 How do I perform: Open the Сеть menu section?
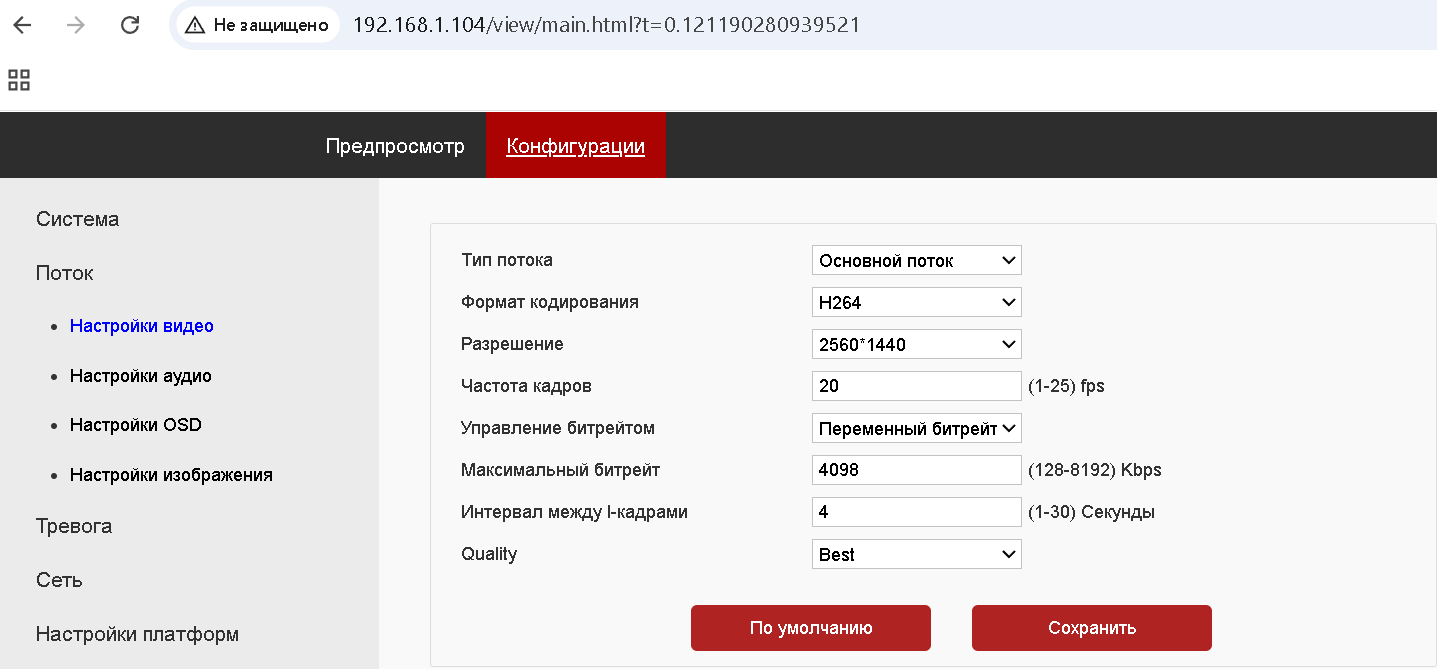[59, 580]
